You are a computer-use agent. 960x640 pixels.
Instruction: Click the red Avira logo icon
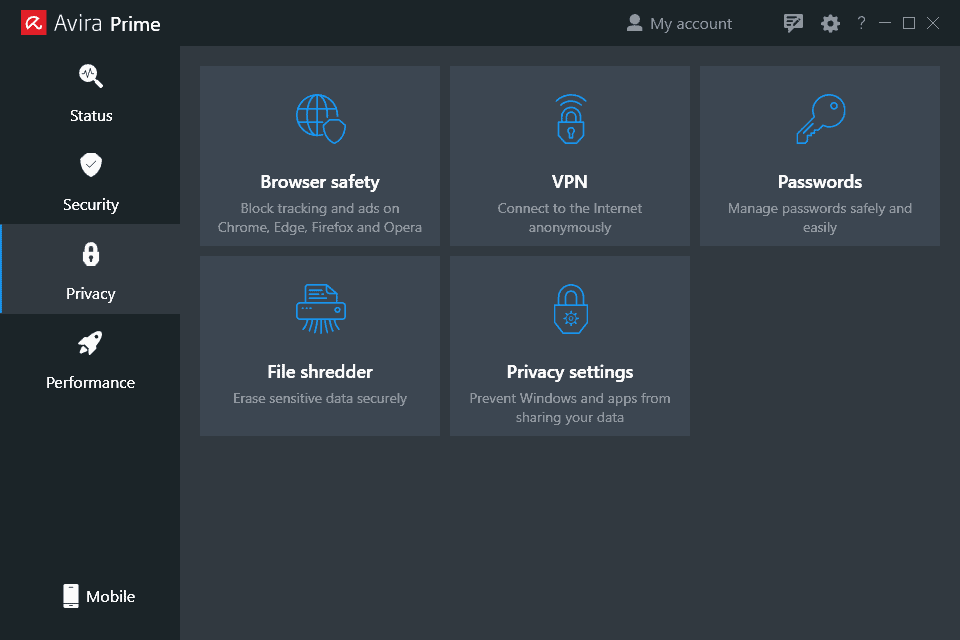[34, 23]
